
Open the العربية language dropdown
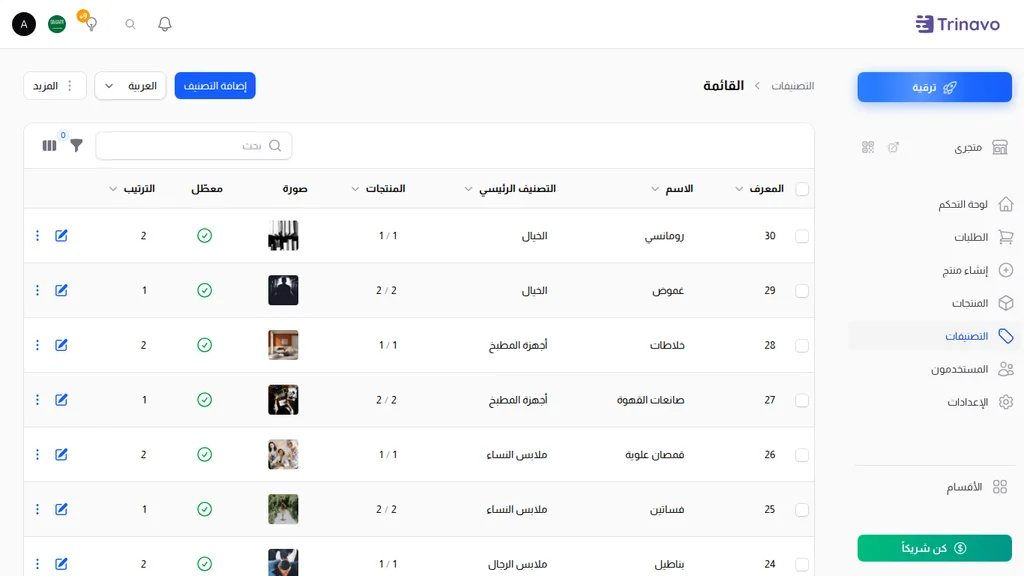pos(131,86)
